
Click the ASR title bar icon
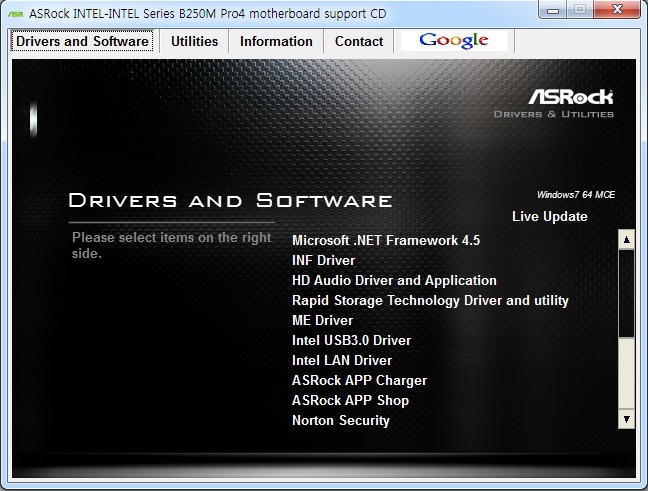click(15, 14)
